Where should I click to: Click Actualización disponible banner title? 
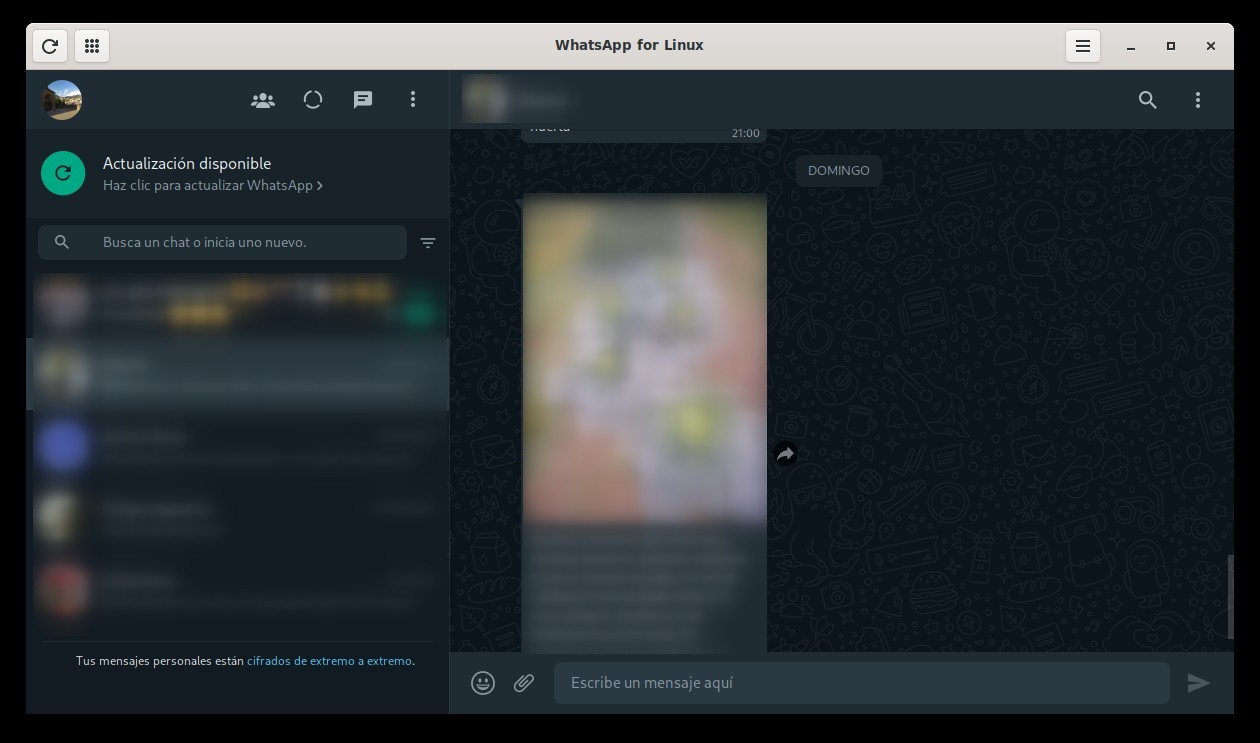coord(187,163)
